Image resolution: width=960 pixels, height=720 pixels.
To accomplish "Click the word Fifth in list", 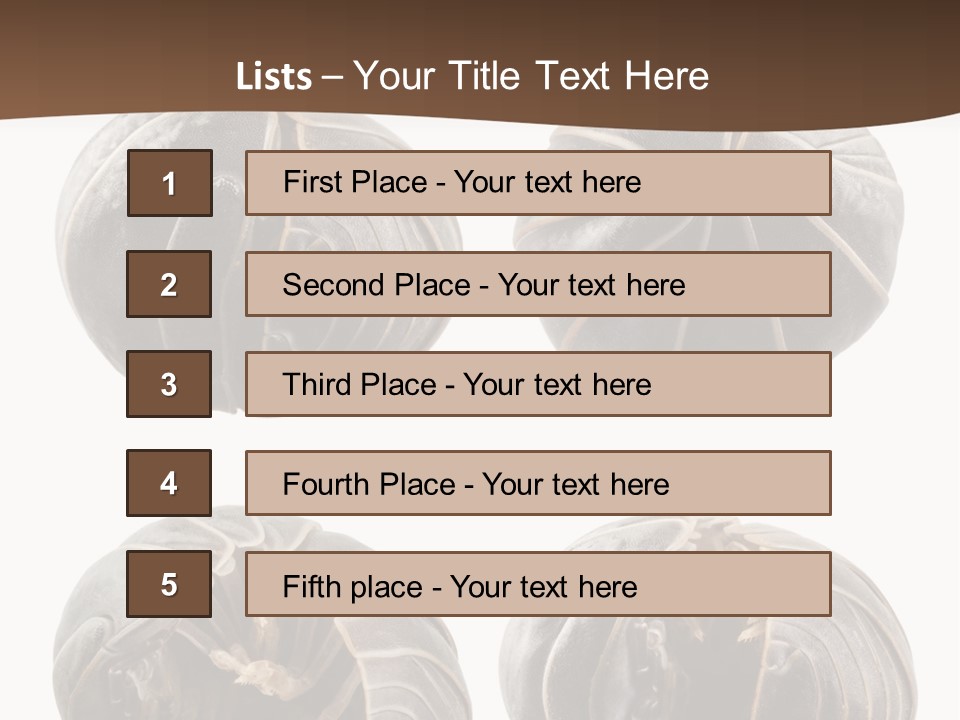I will 312,586.
